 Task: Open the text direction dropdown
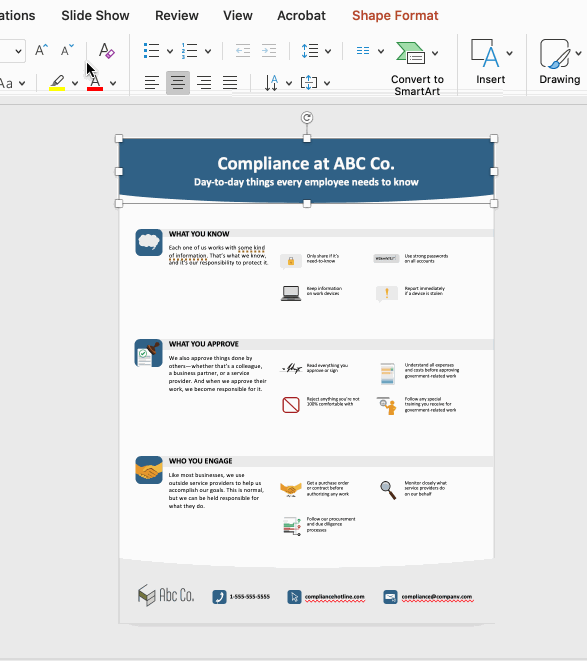[289, 83]
